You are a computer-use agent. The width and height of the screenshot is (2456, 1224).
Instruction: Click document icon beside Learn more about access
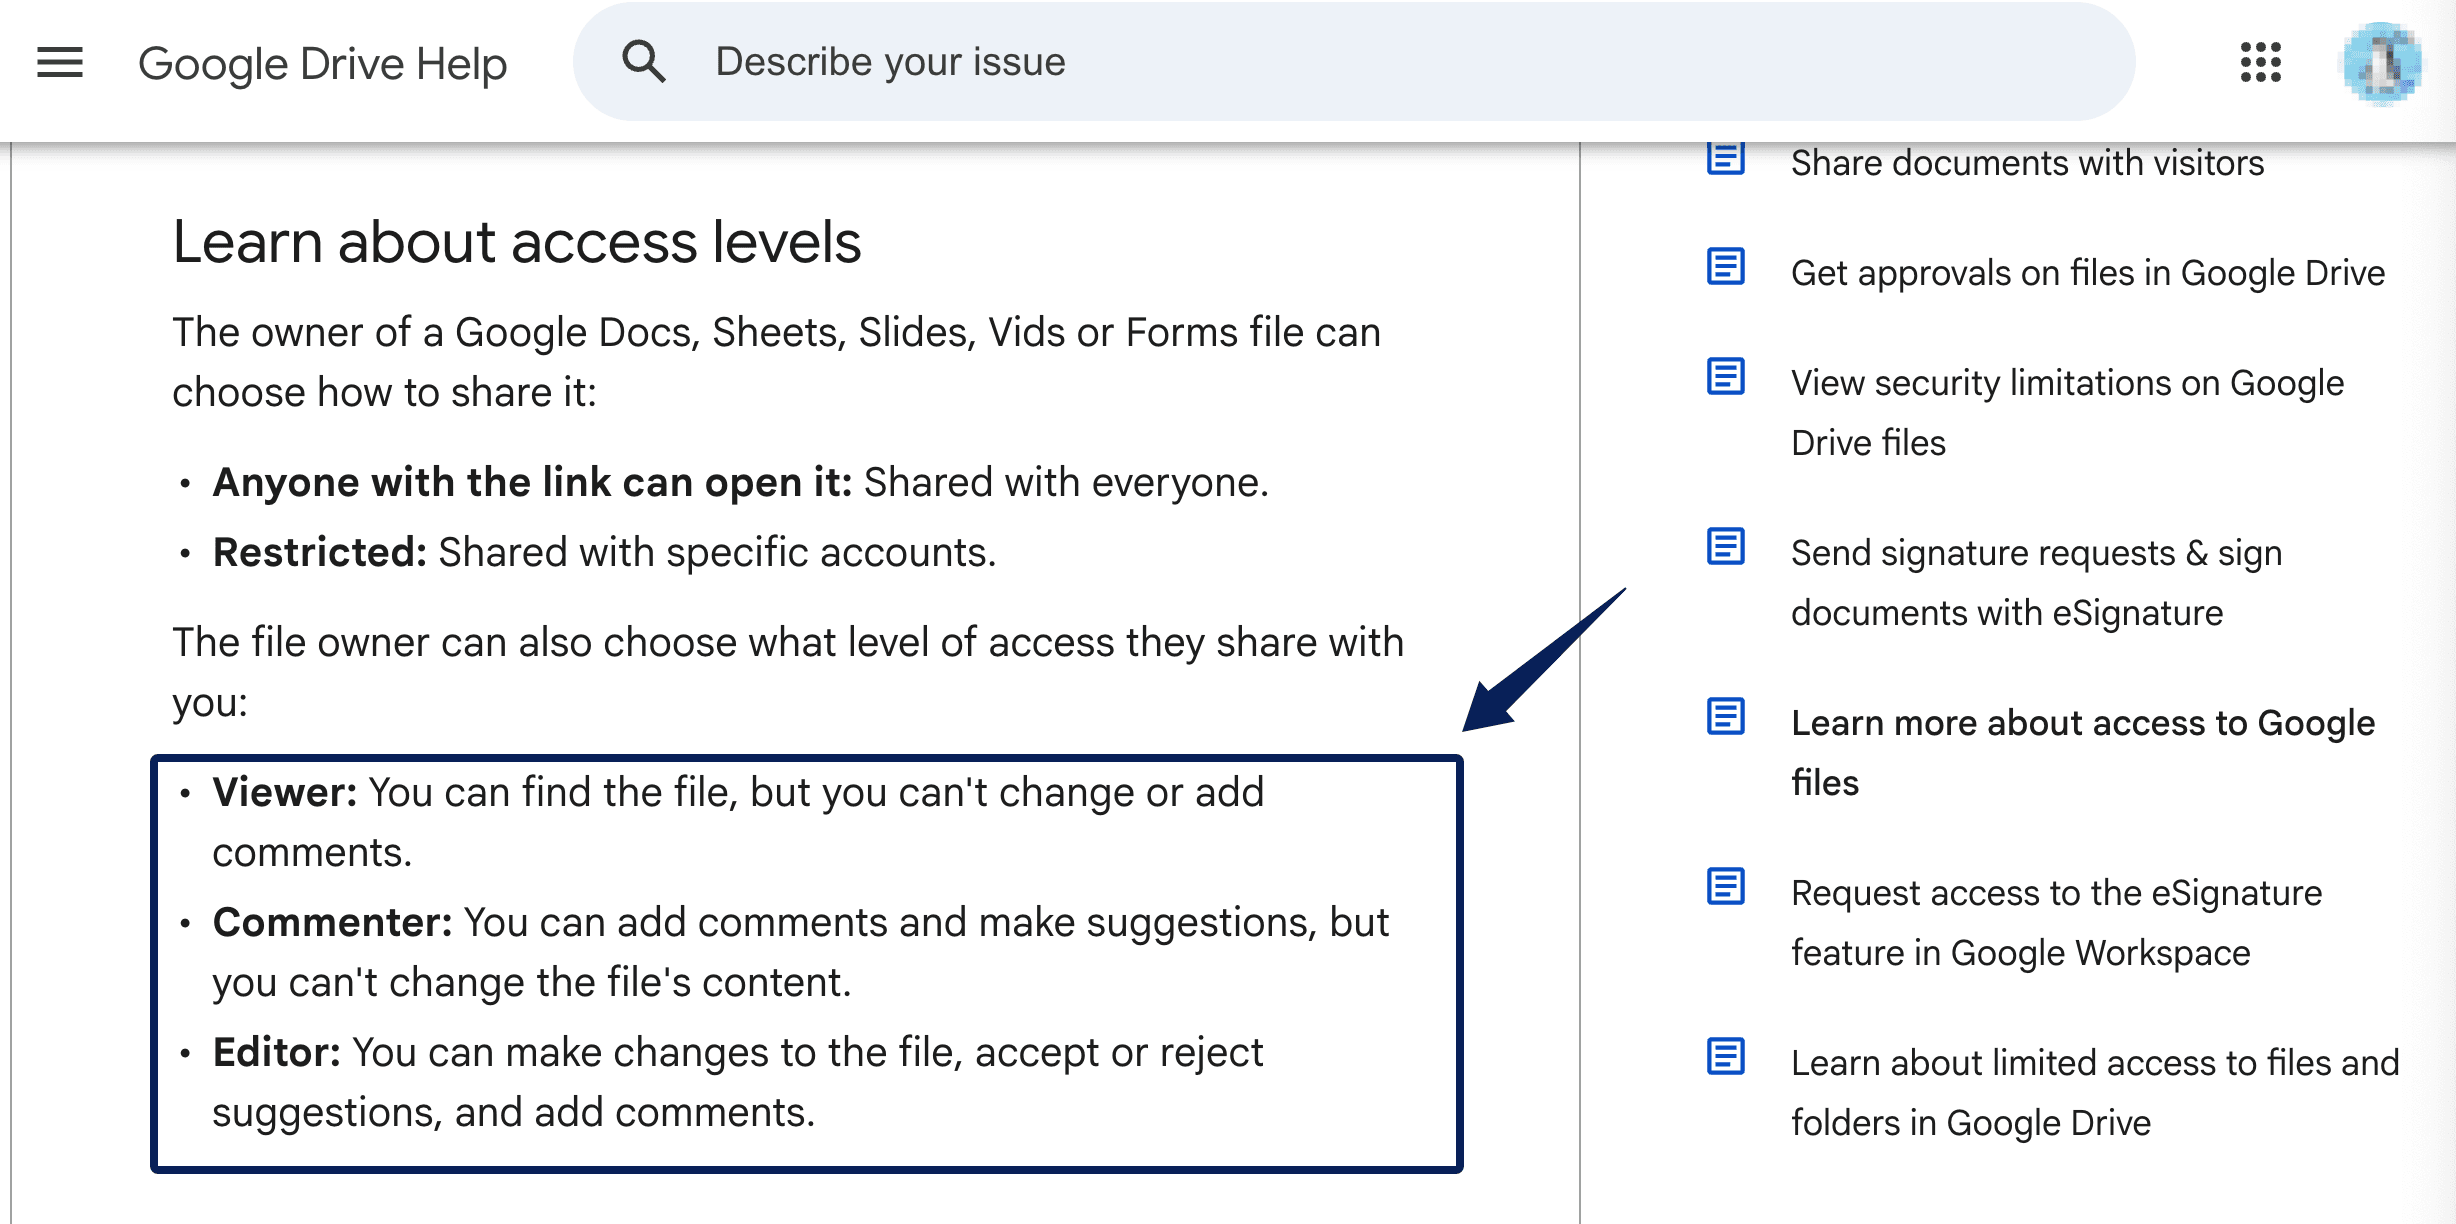(1726, 717)
